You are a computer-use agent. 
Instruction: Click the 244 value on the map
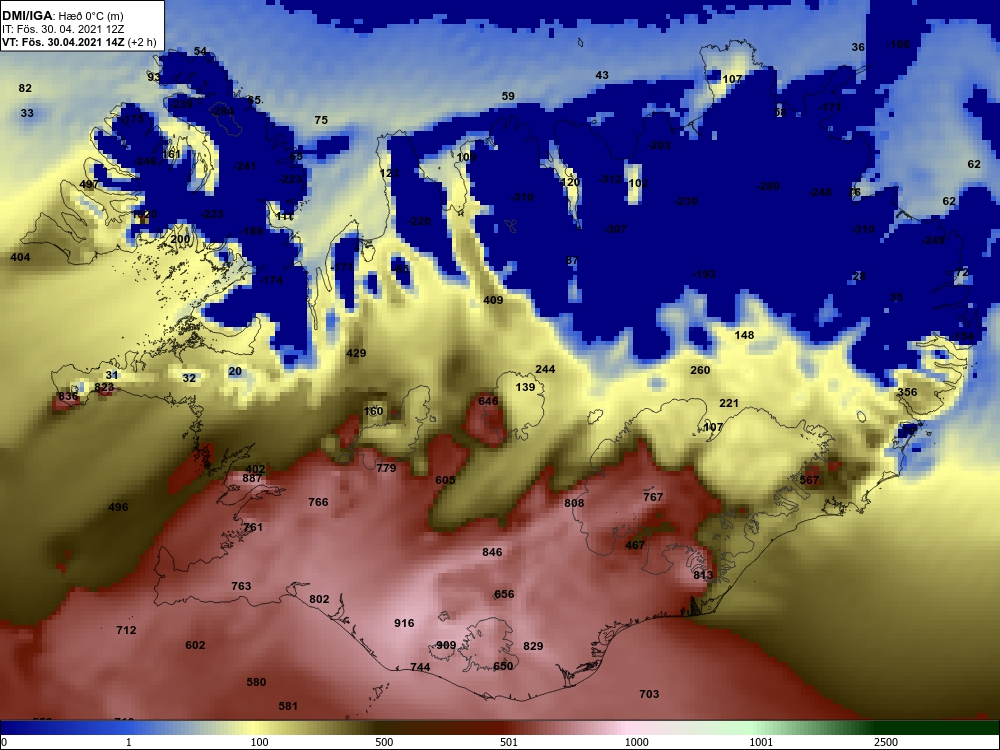pos(545,369)
